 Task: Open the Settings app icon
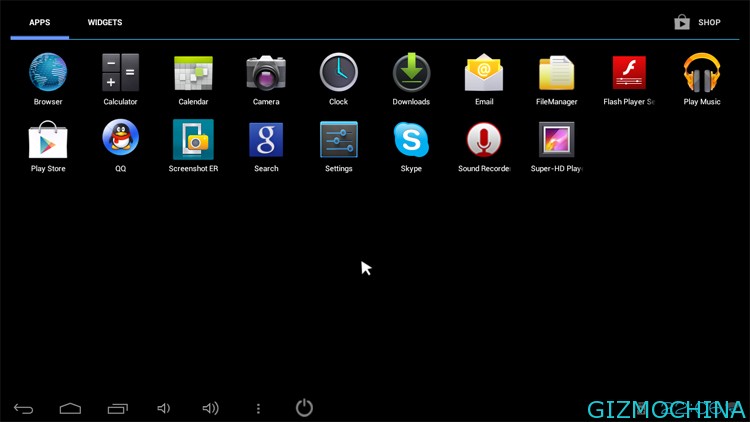coord(338,141)
